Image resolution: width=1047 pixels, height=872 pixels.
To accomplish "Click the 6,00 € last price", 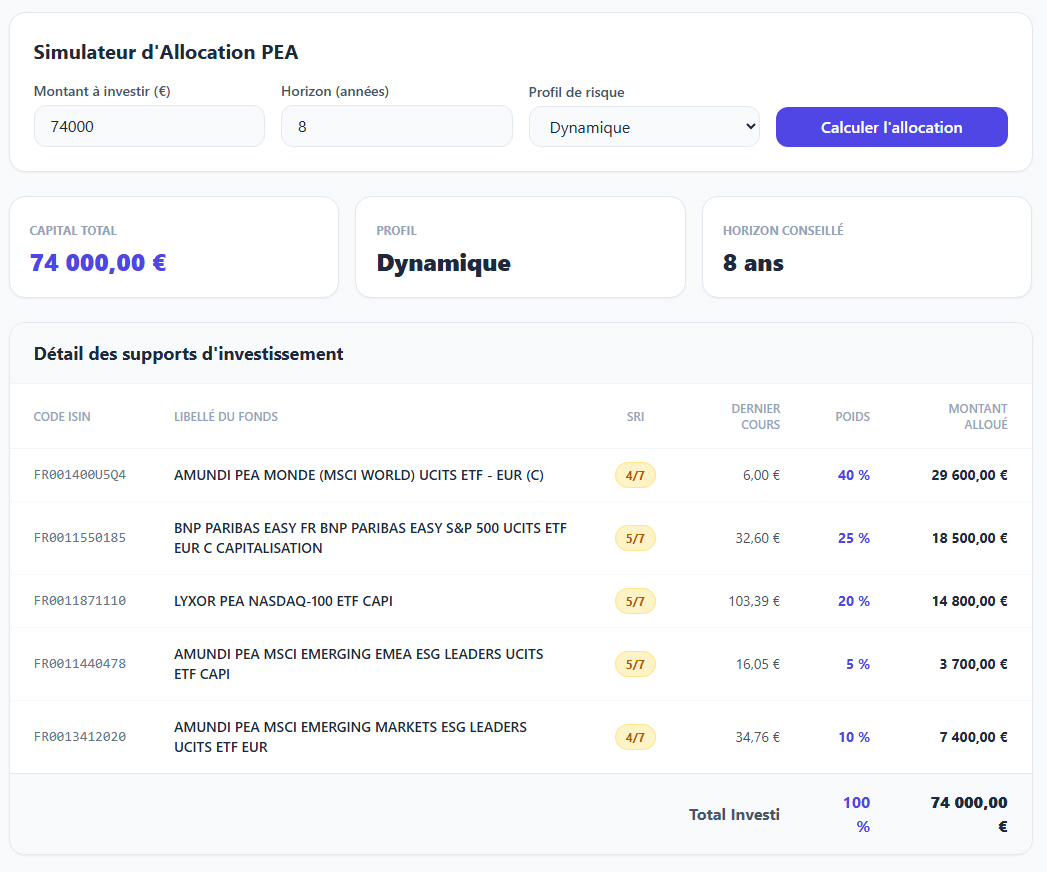I will [761, 475].
